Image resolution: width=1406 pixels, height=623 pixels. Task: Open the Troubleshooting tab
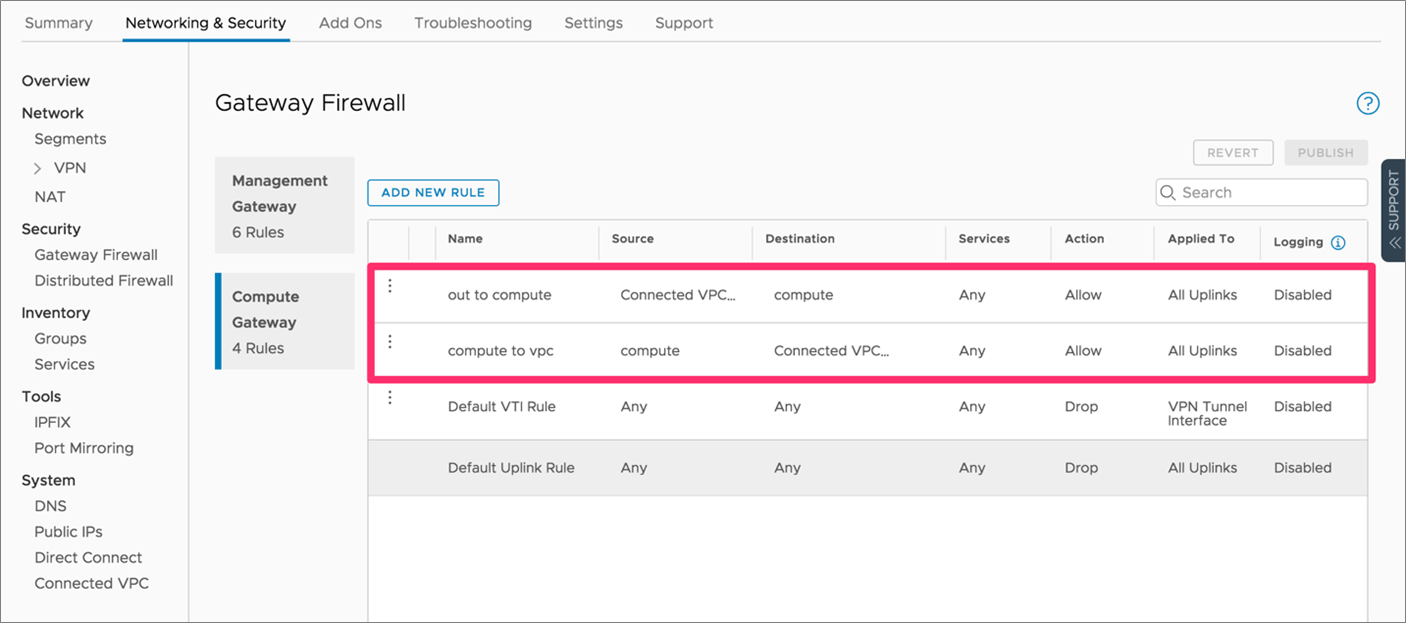point(473,22)
